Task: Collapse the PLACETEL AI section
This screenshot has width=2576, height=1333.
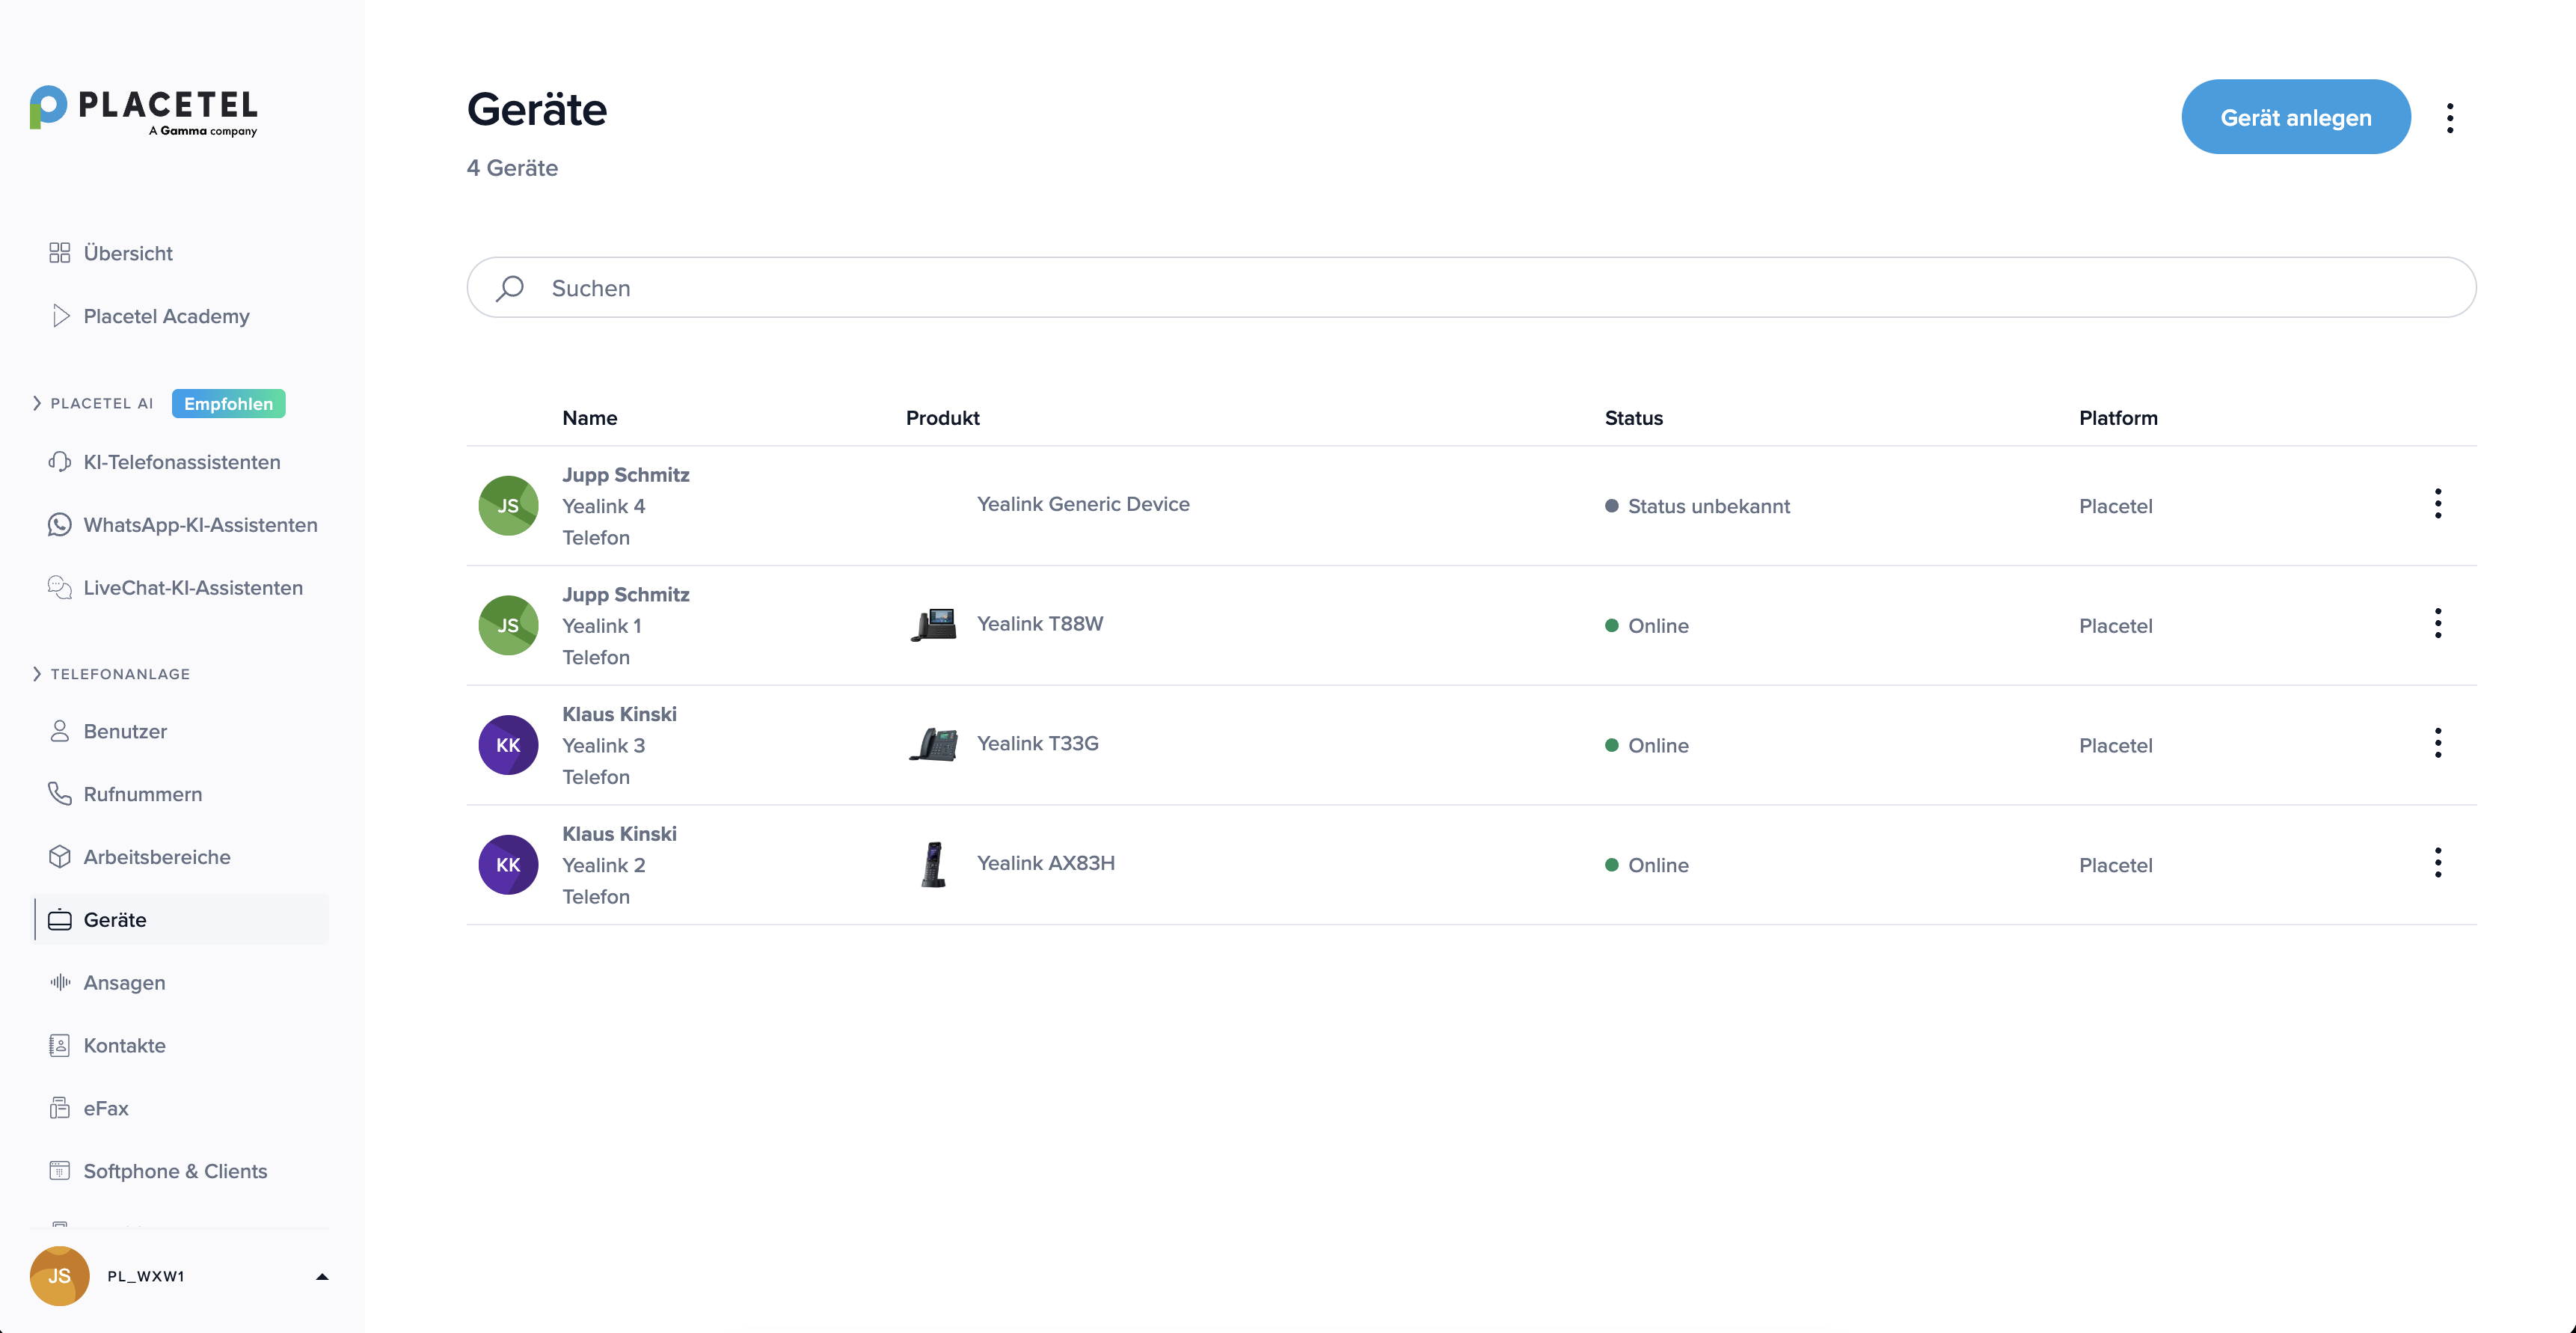Action: [37, 403]
